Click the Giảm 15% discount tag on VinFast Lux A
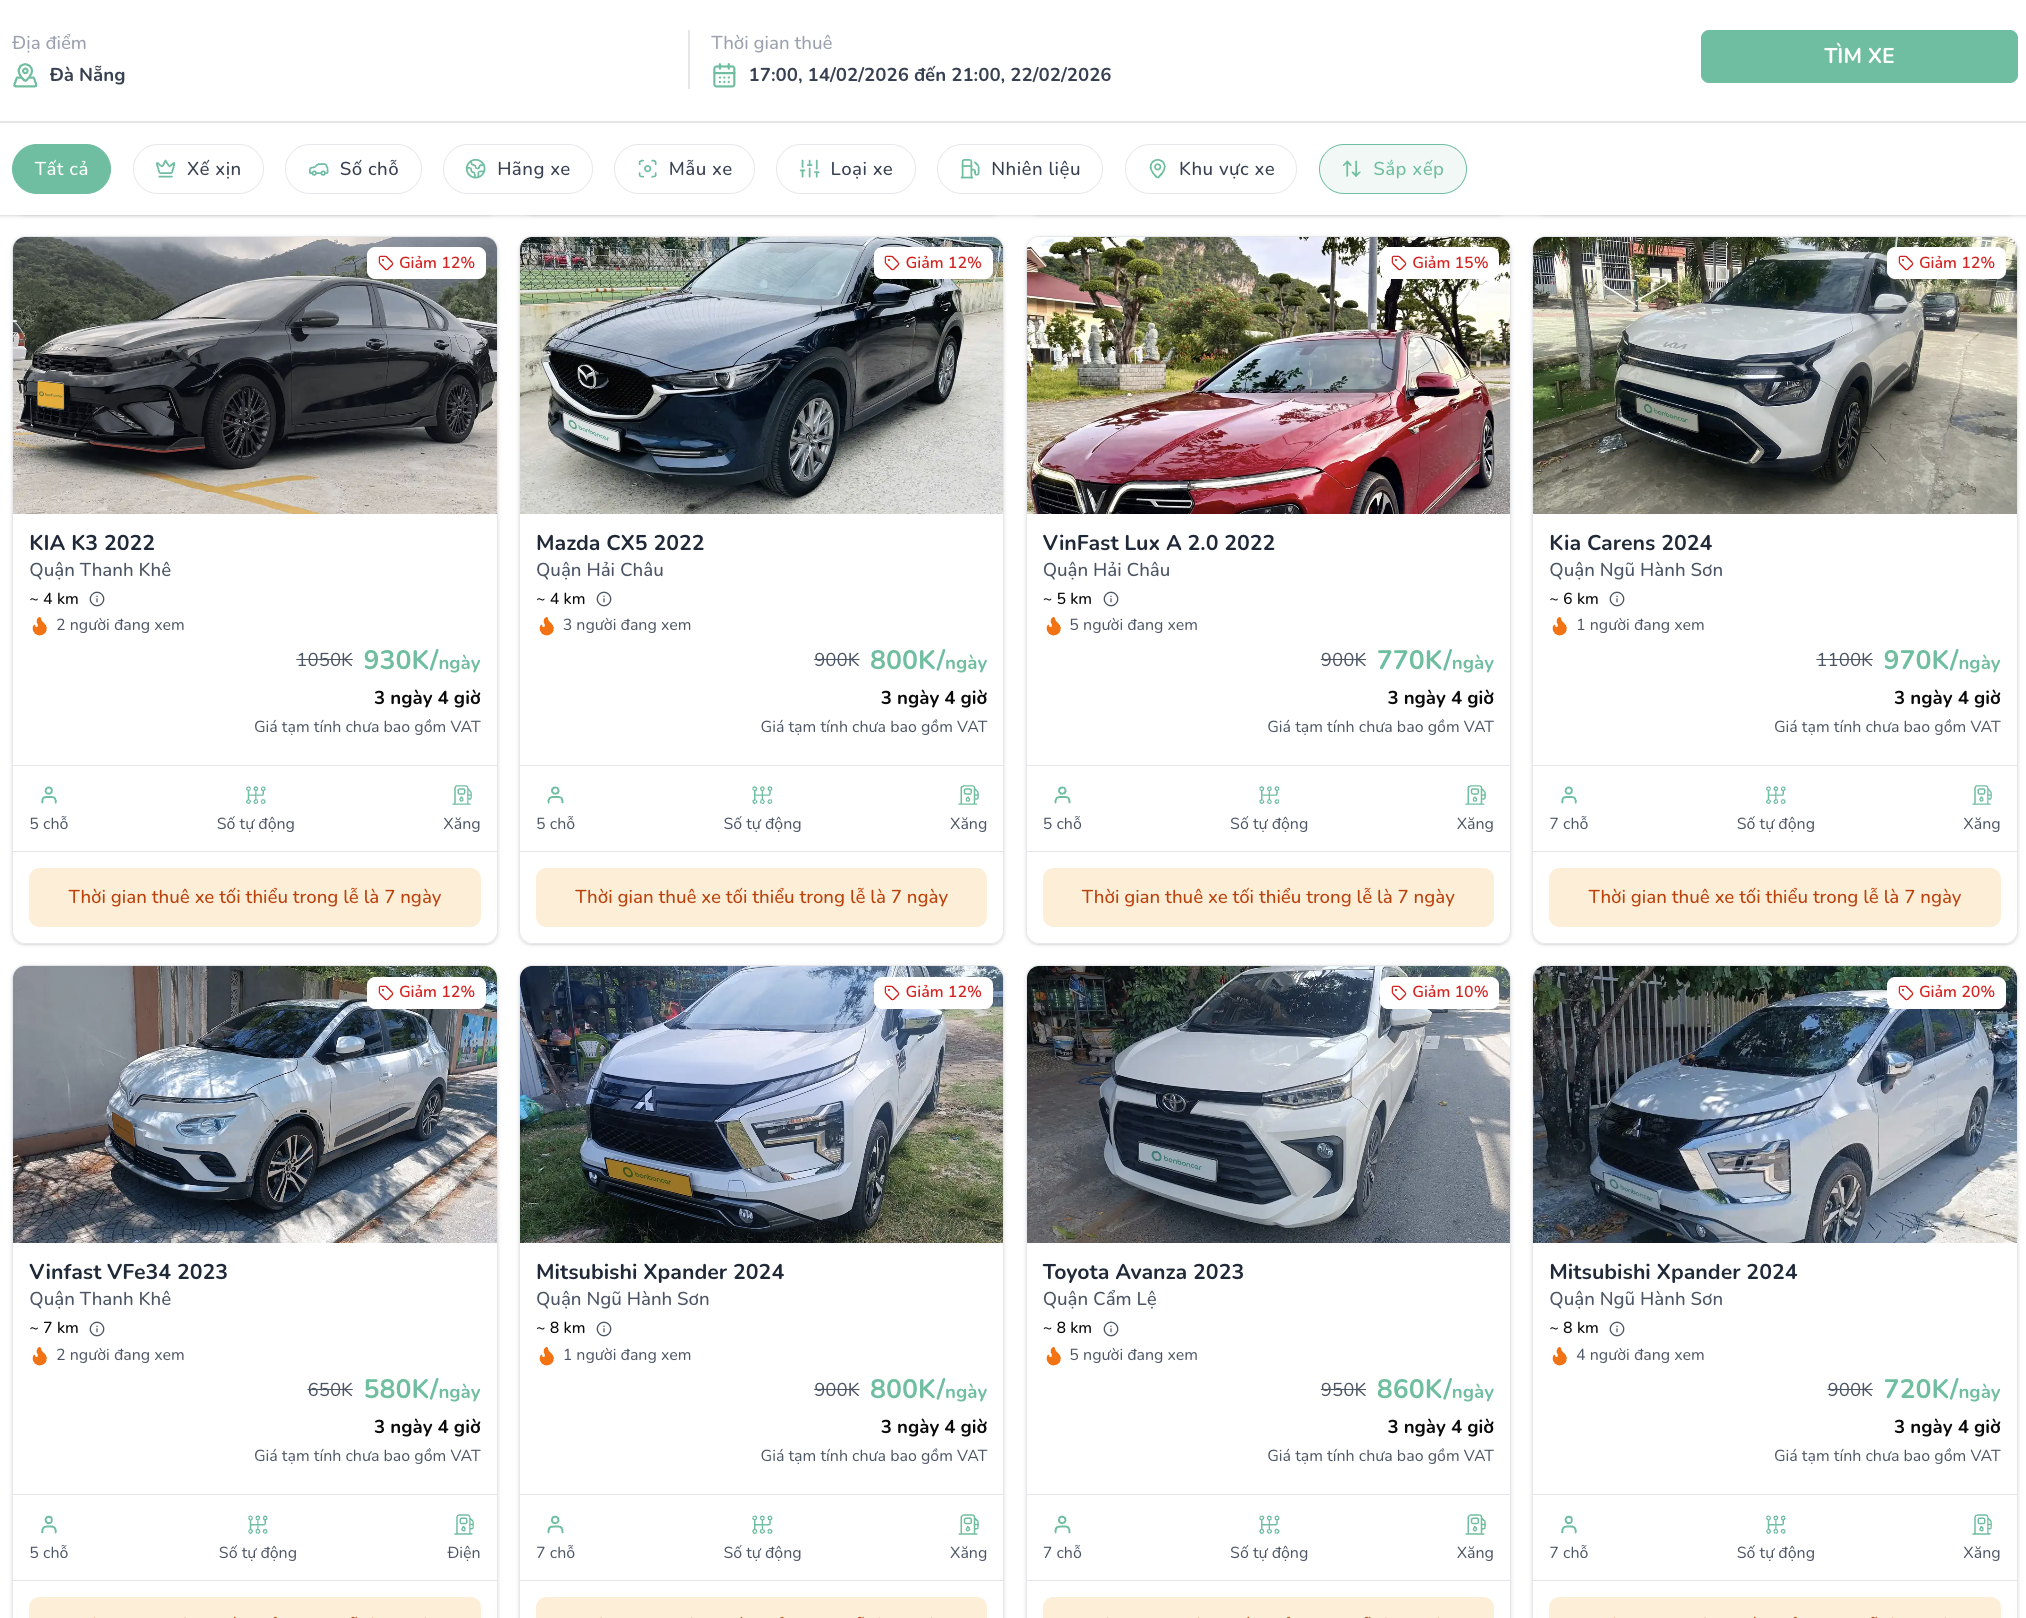The image size is (2026, 1618). pos(1440,262)
